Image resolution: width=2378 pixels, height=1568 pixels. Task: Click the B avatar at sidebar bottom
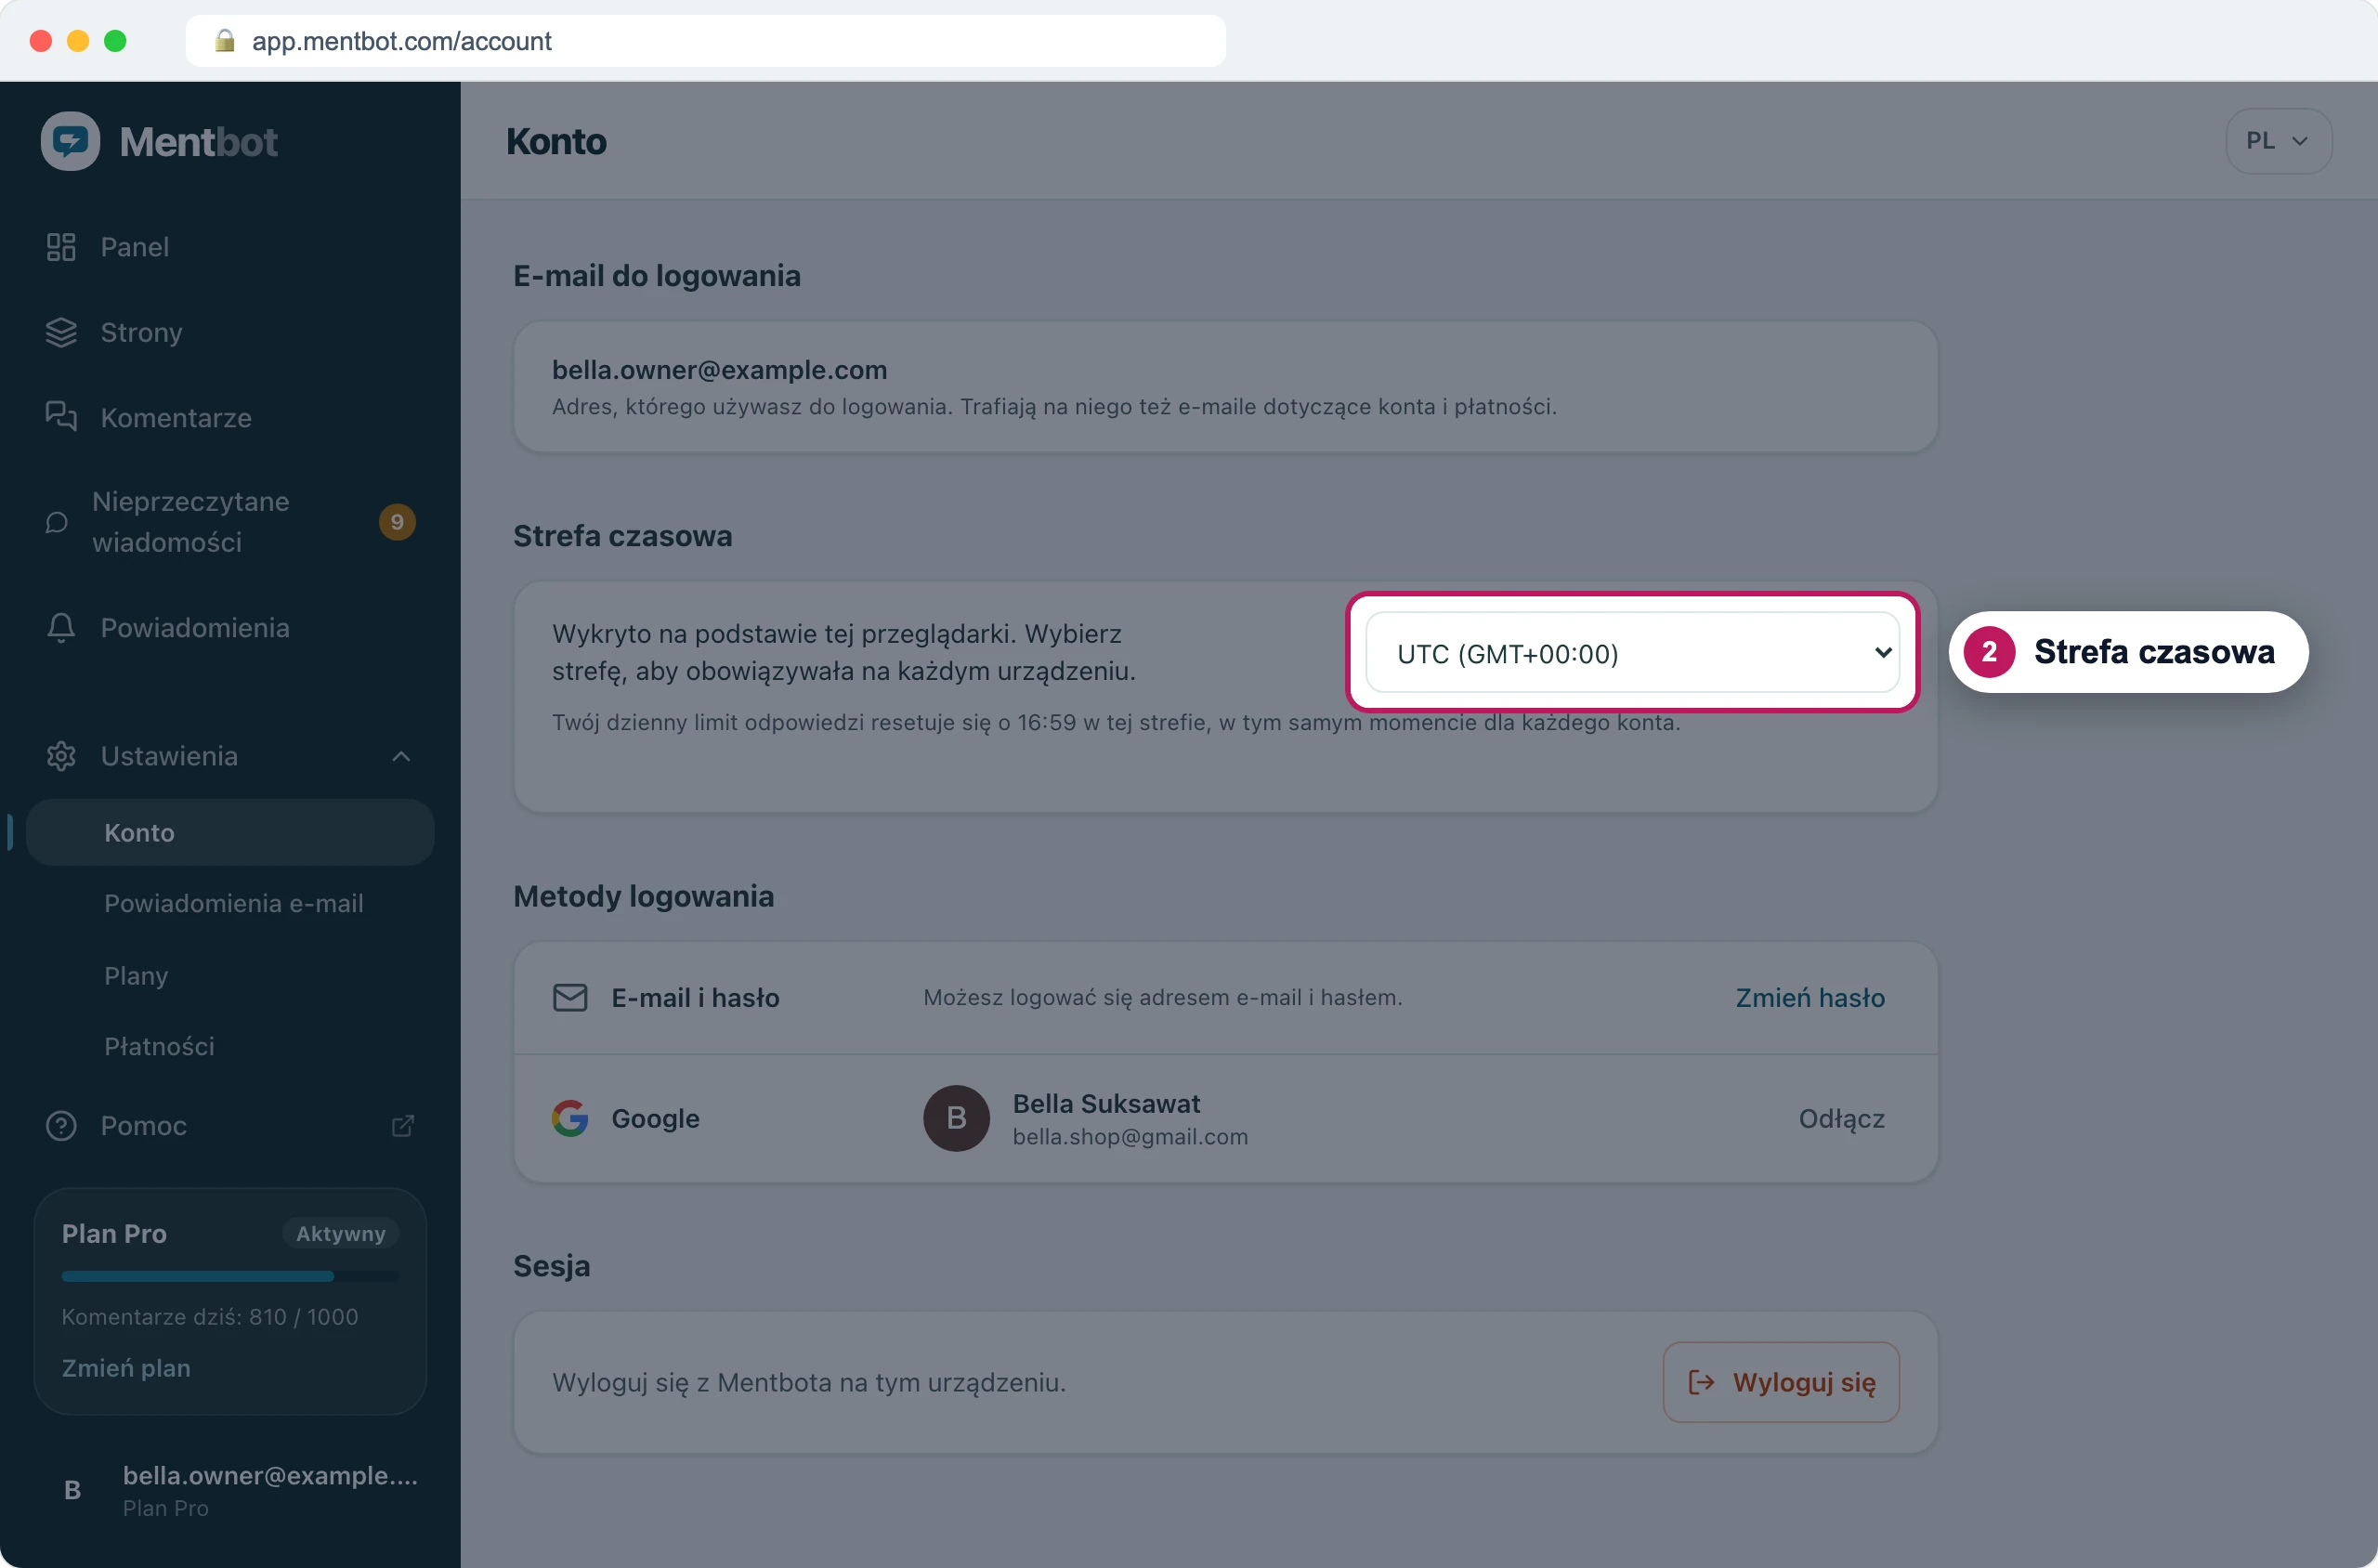point(72,1490)
